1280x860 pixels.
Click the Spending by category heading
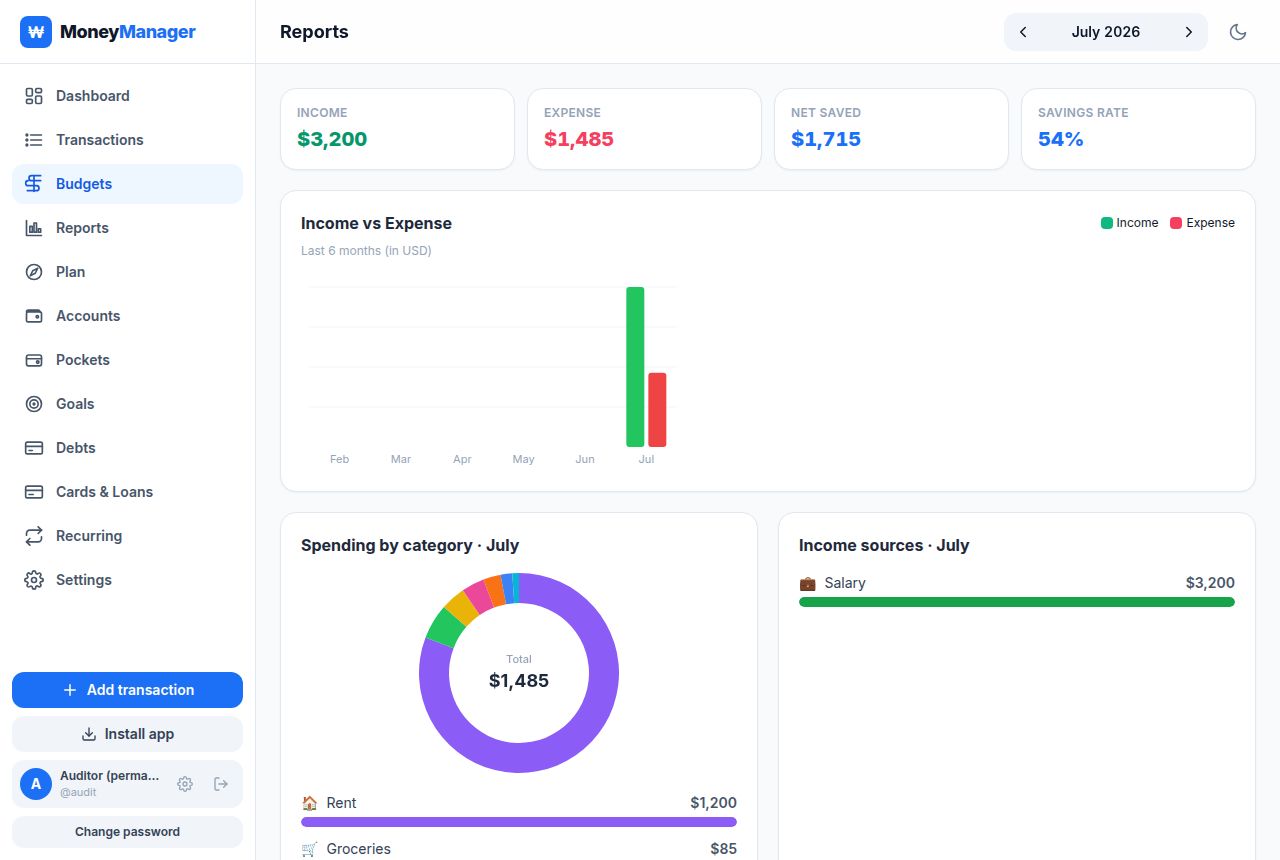410,545
